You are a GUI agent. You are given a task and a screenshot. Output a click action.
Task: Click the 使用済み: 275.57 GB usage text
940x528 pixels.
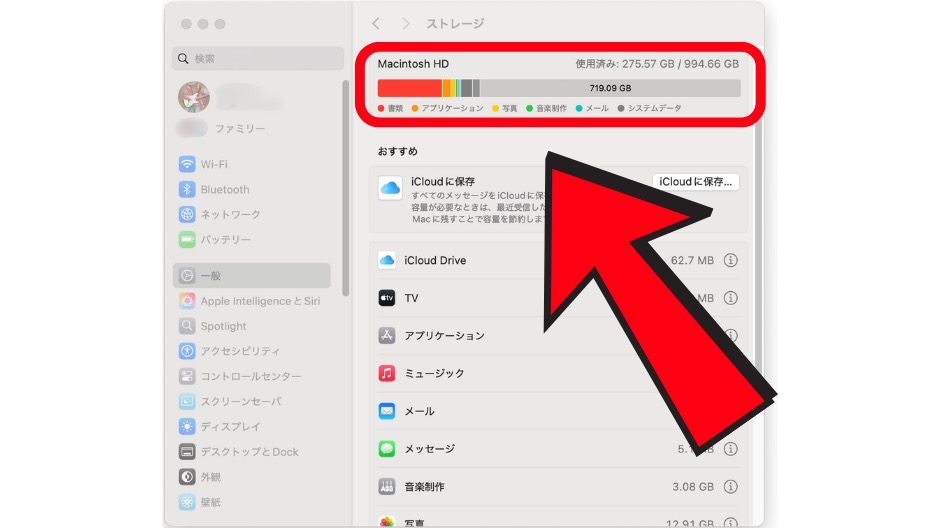coord(657,64)
